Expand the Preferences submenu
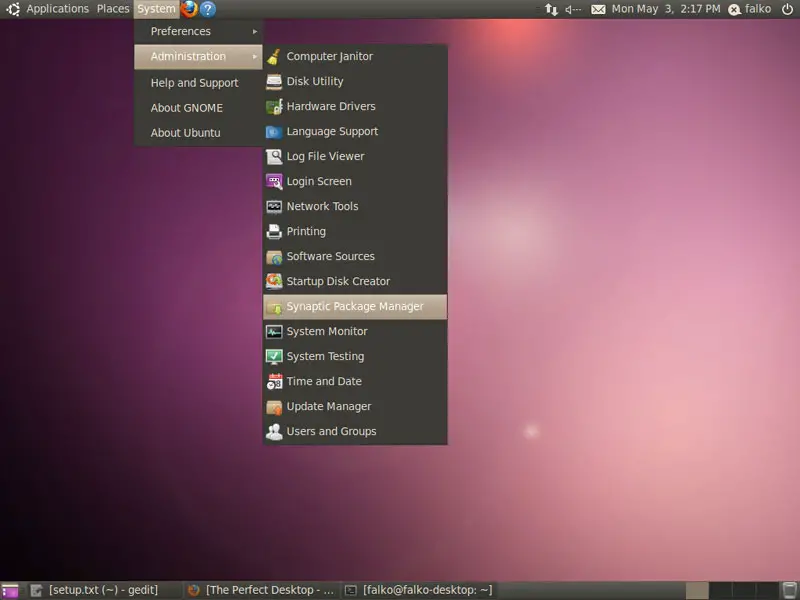This screenshot has height=600, width=800. coord(198,31)
